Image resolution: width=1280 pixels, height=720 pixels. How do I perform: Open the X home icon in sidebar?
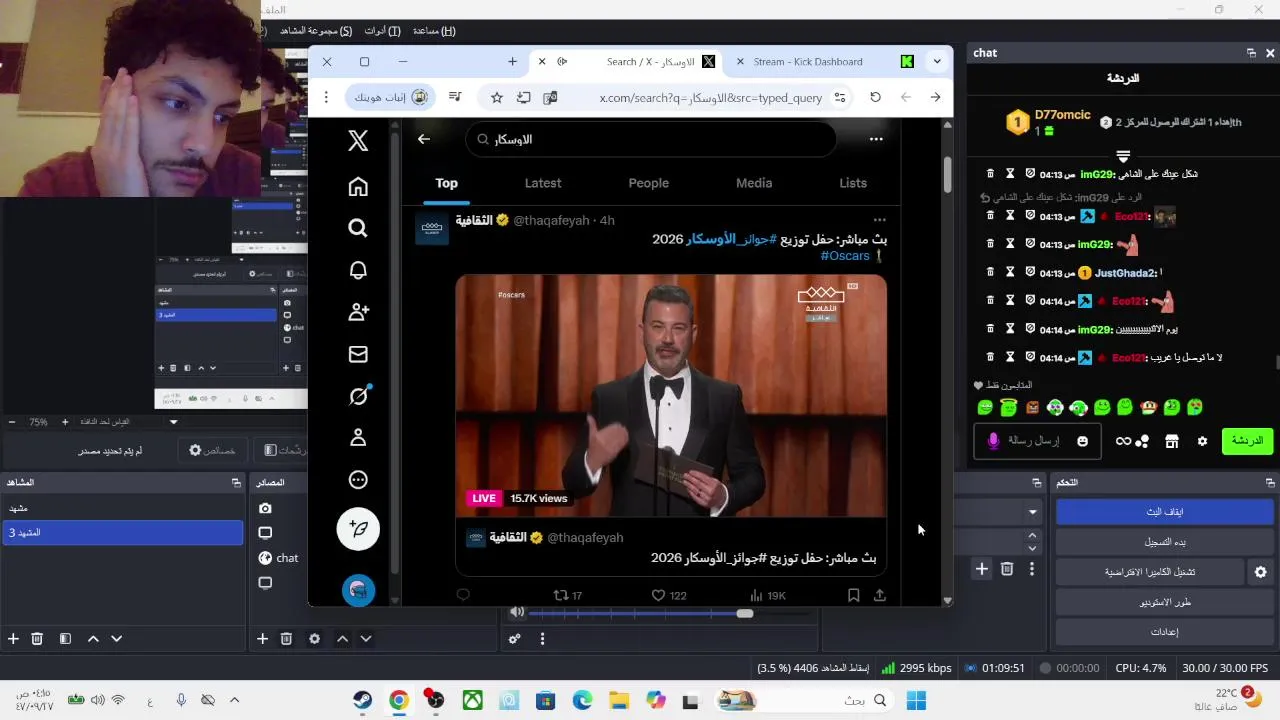pos(358,187)
